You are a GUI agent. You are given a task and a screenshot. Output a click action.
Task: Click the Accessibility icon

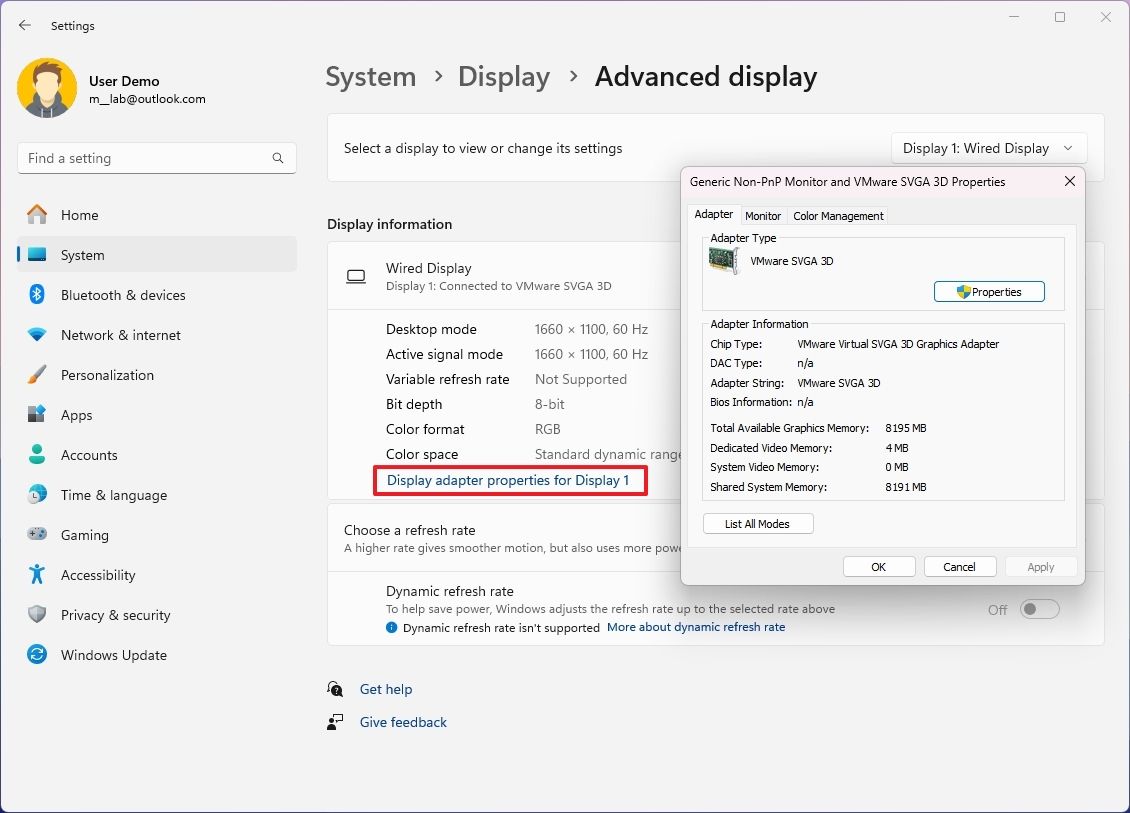pos(36,575)
